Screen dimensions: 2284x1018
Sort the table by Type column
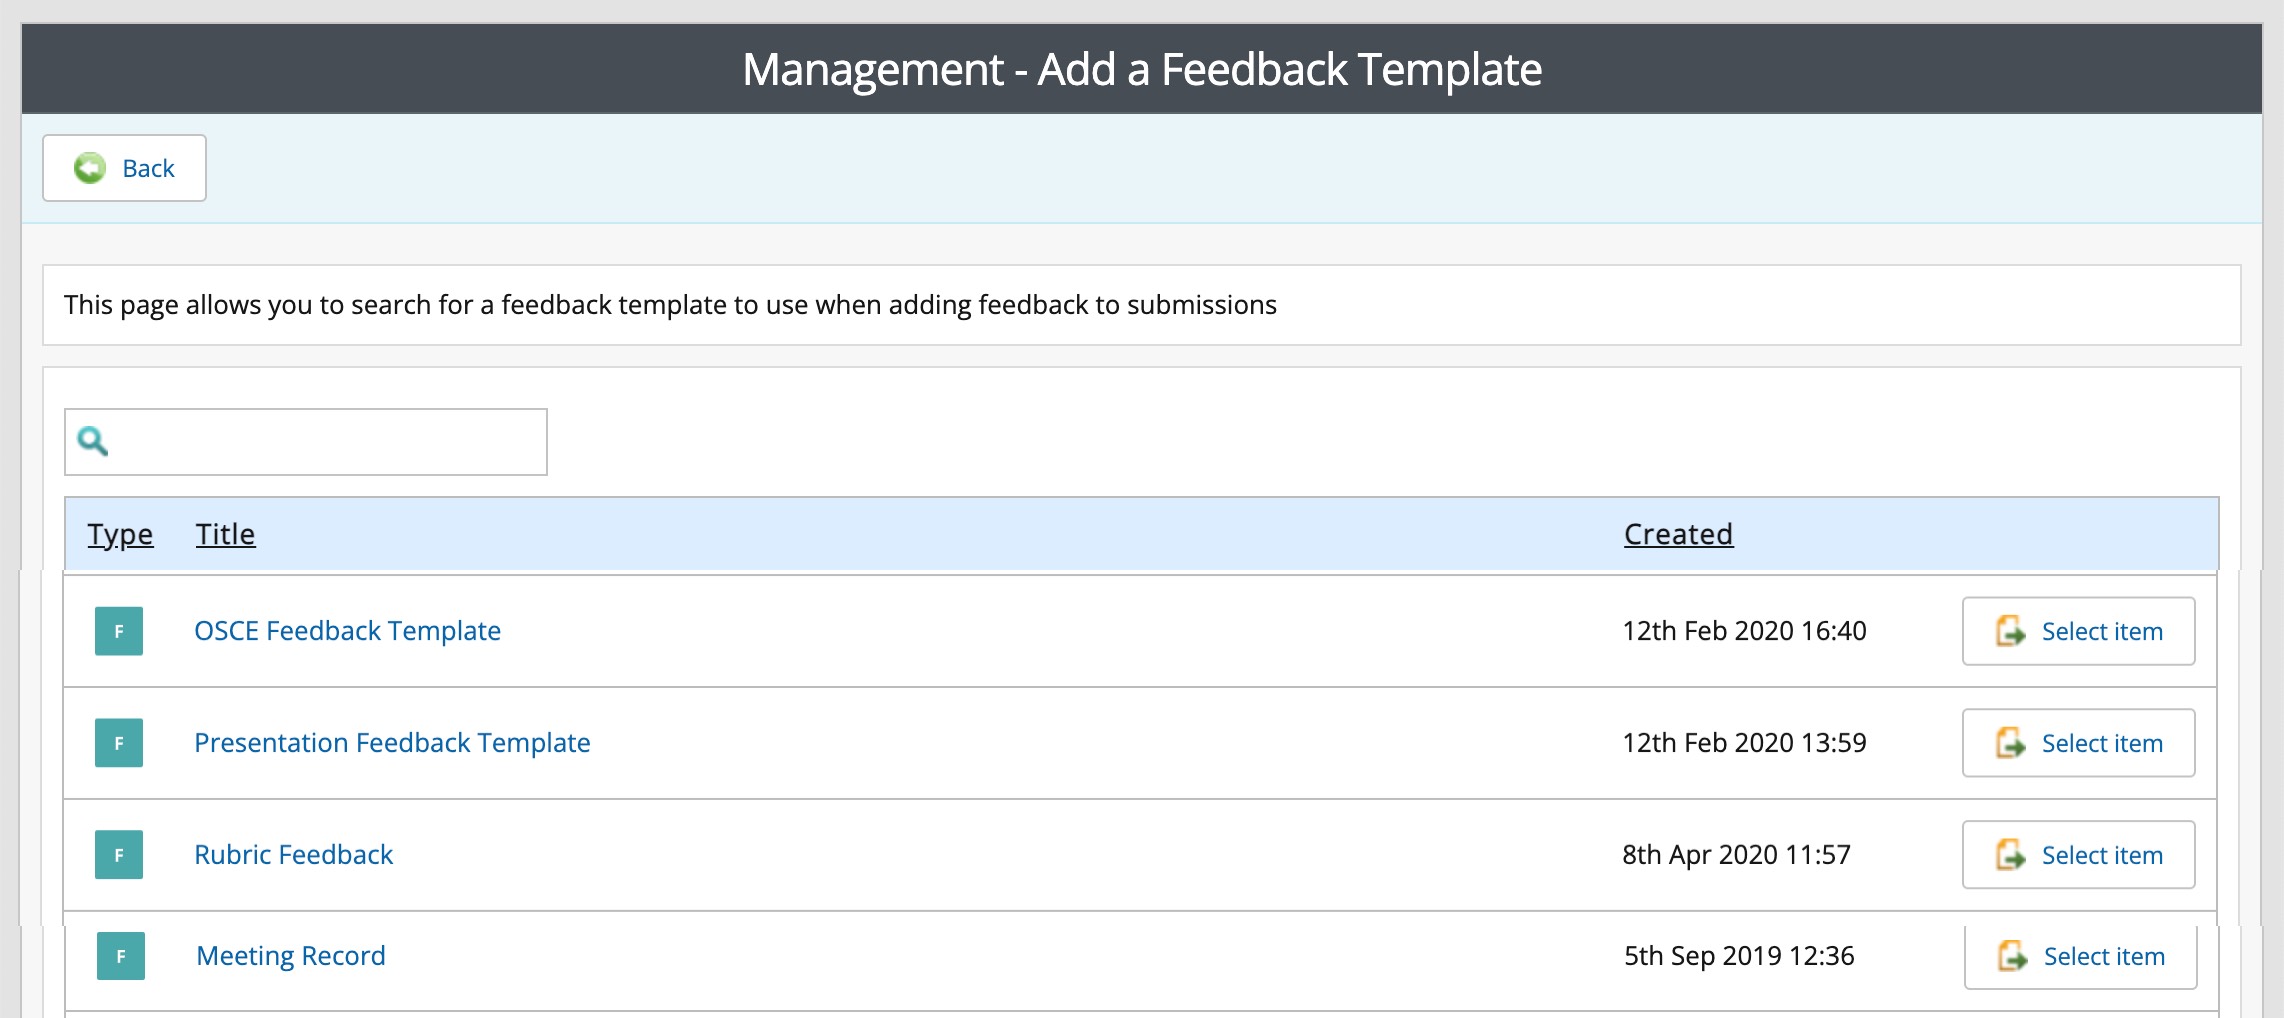pyautogui.click(x=120, y=534)
